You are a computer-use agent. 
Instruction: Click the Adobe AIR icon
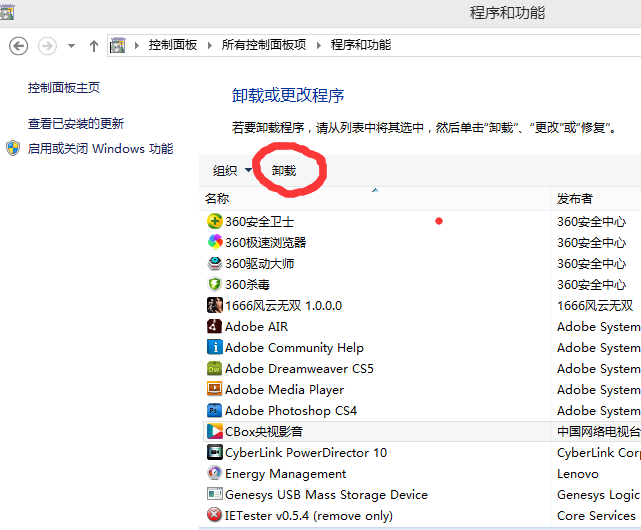click(215, 326)
